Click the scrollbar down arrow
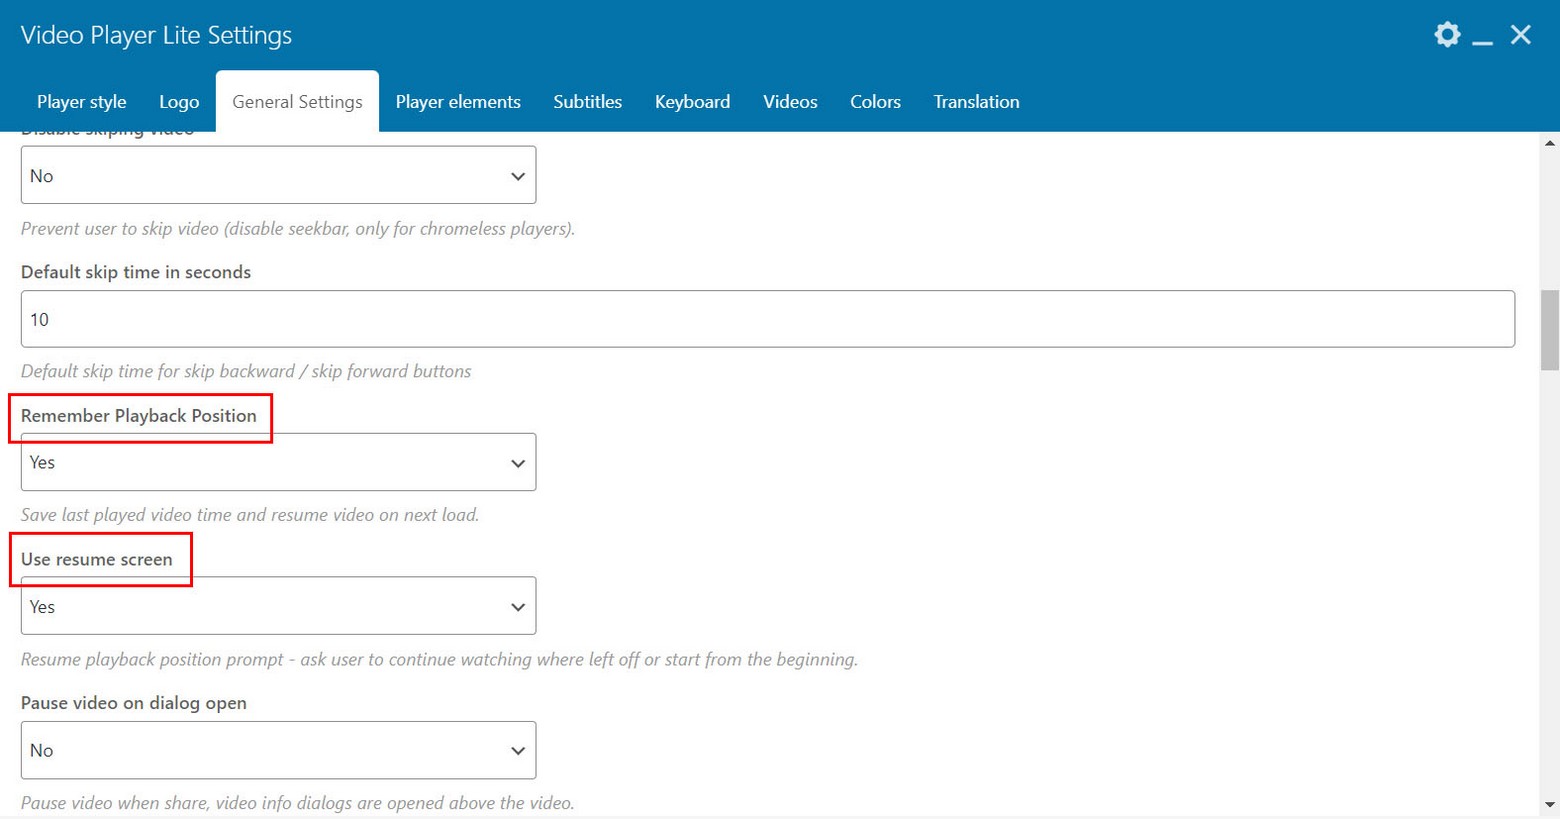Viewport: 1560px width, 819px height. point(1549,804)
